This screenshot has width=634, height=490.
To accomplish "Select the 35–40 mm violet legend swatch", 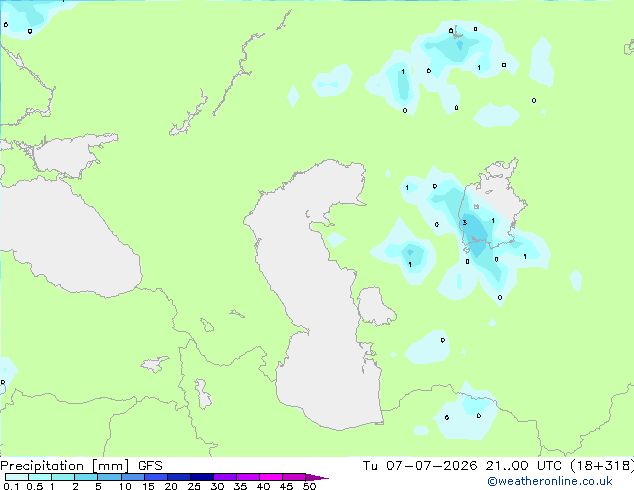I will [247, 477].
